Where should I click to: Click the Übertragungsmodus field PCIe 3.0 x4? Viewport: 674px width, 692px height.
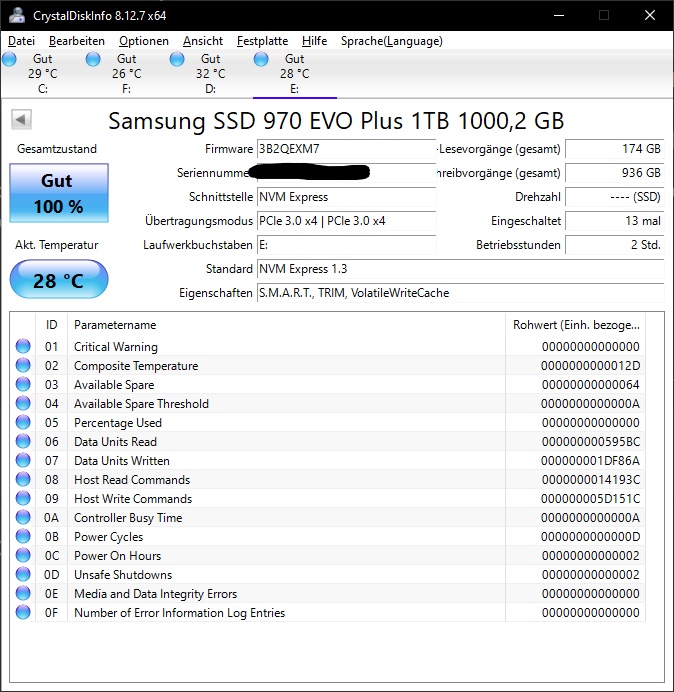point(346,221)
